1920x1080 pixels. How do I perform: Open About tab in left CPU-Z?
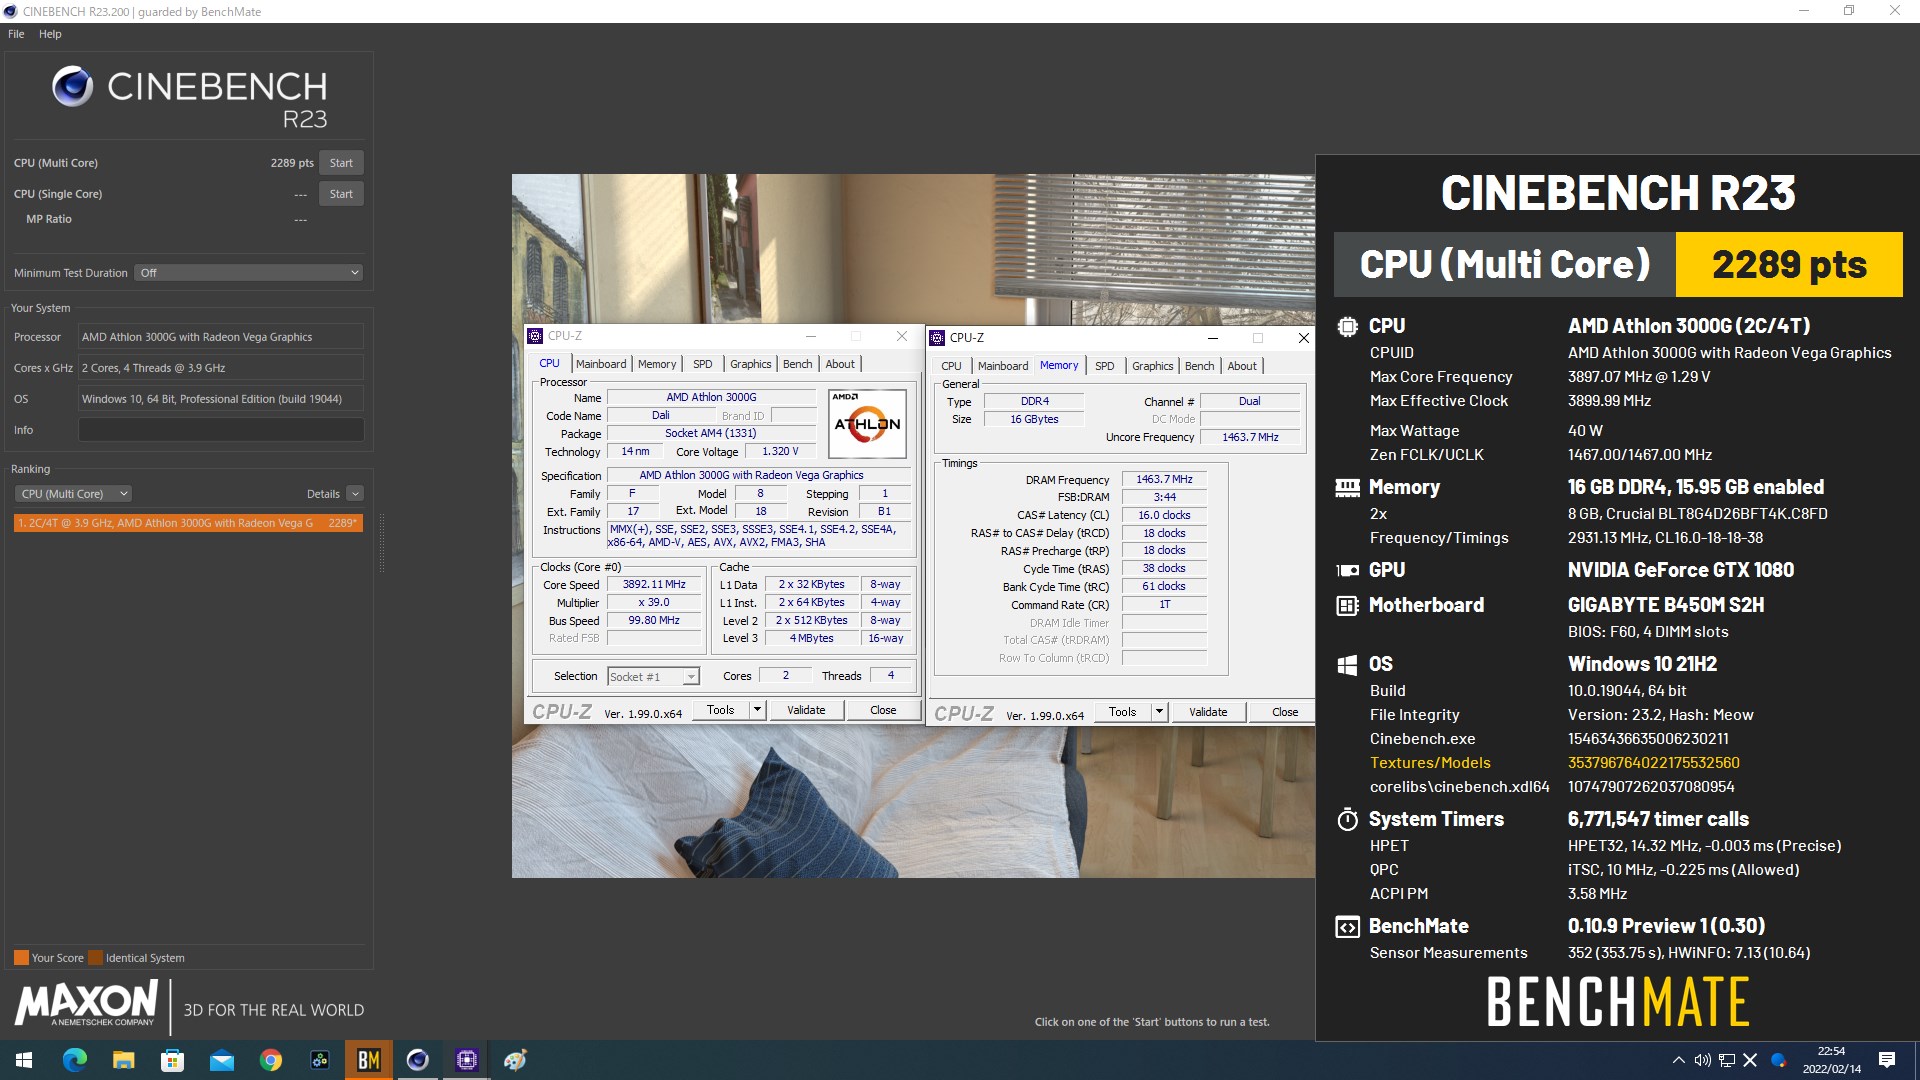tap(840, 364)
